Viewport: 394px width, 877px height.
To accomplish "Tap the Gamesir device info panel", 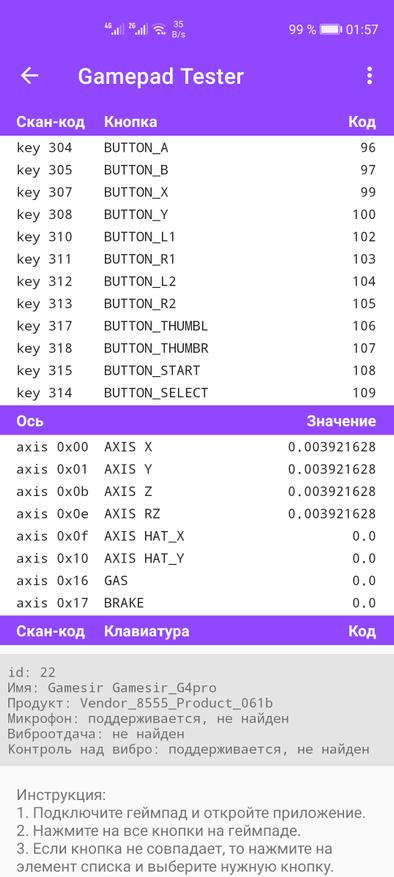I will (x=197, y=710).
